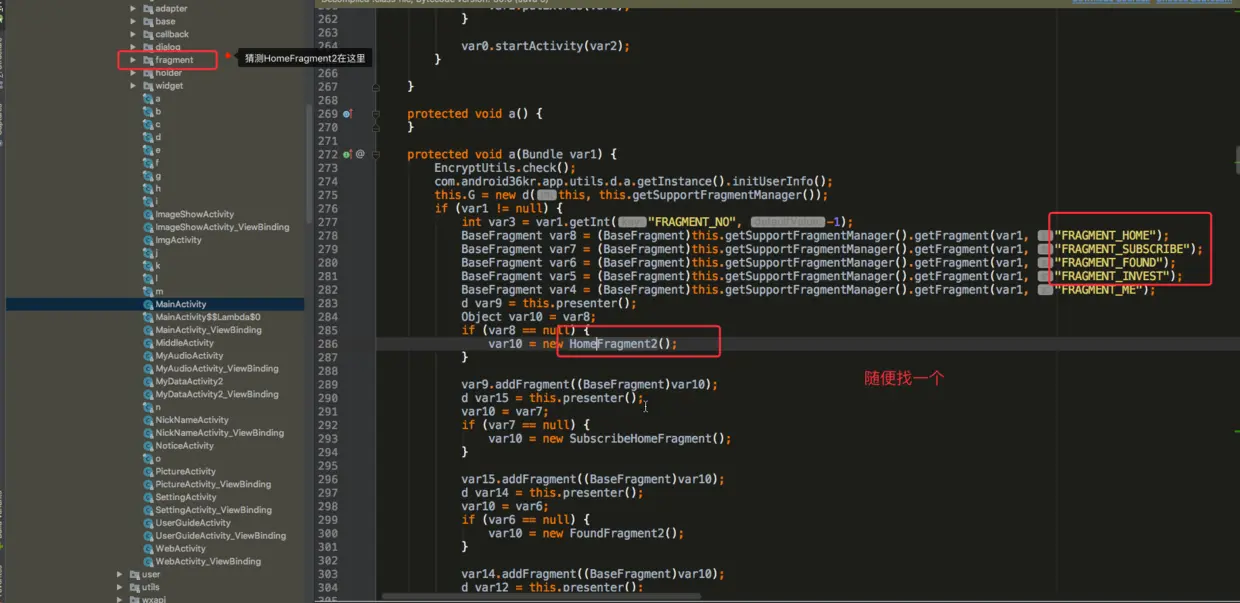Image resolution: width=1240 pixels, height=603 pixels.
Task: Open ImageShowActivity_ViewBinding class
Action: click(x=222, y=227)
